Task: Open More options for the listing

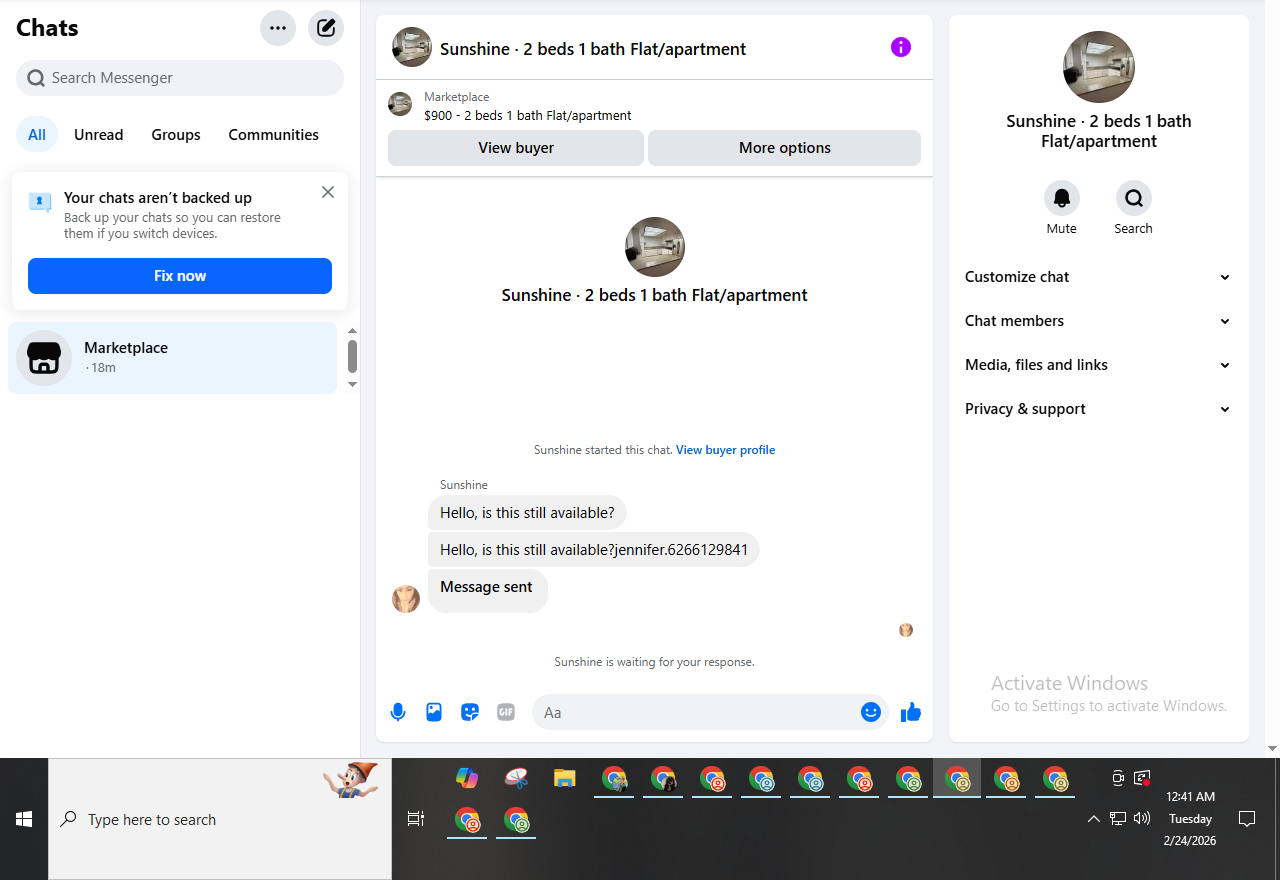Action: click(785, 148)
